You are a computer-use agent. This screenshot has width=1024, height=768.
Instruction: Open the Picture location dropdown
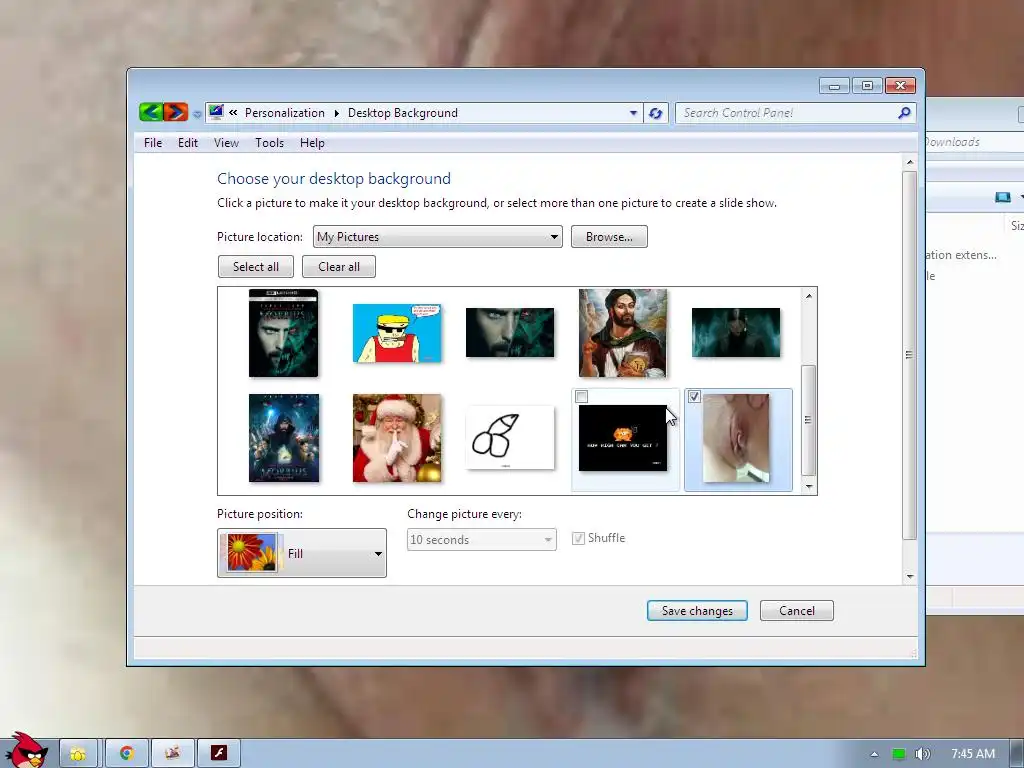pos(438,236)
